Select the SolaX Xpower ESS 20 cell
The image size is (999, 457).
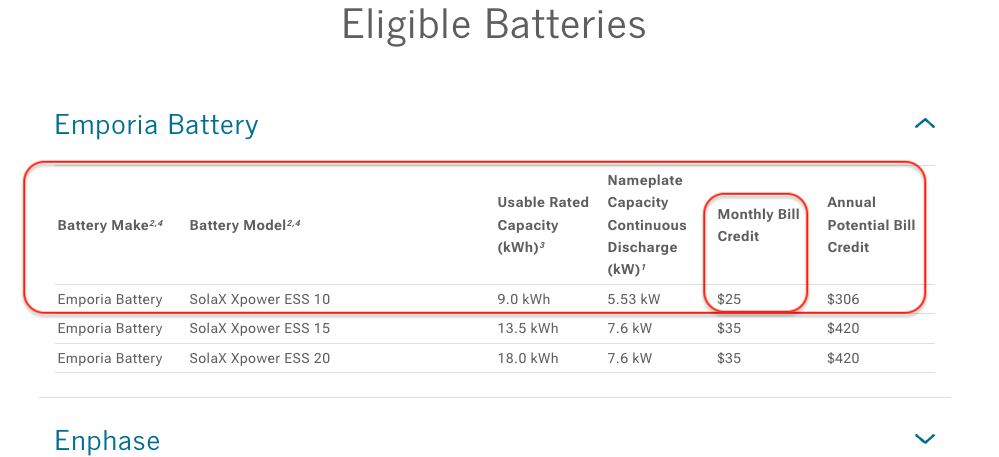point(260,358)
